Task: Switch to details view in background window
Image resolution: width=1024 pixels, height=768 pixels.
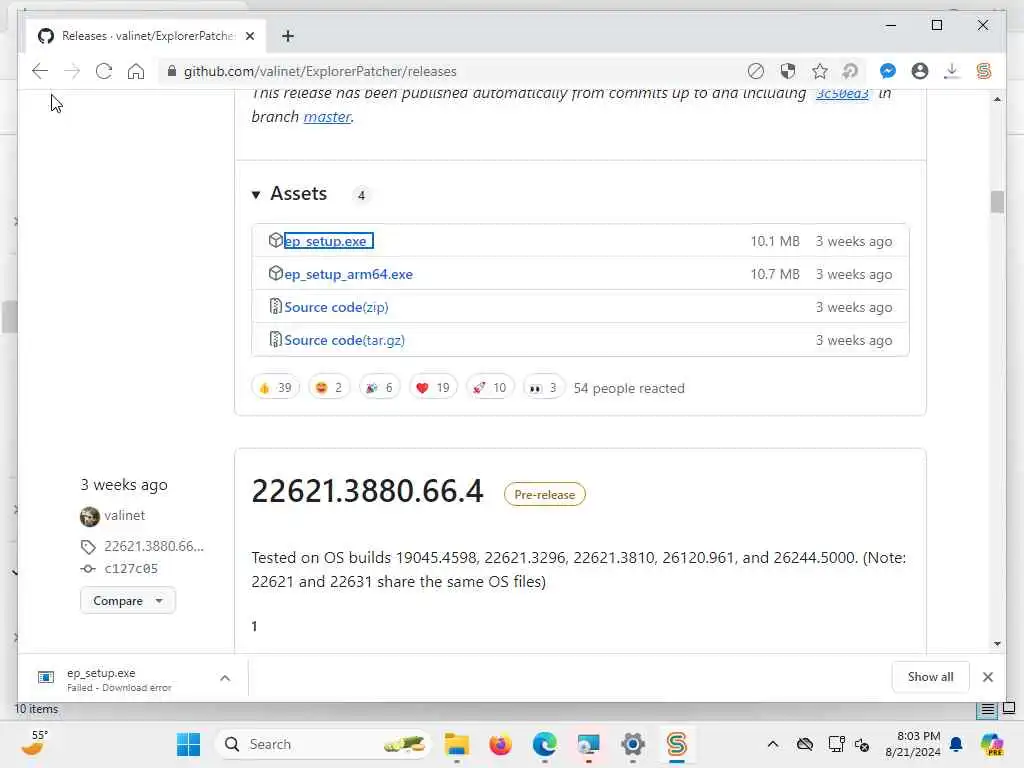Action: 987,709
